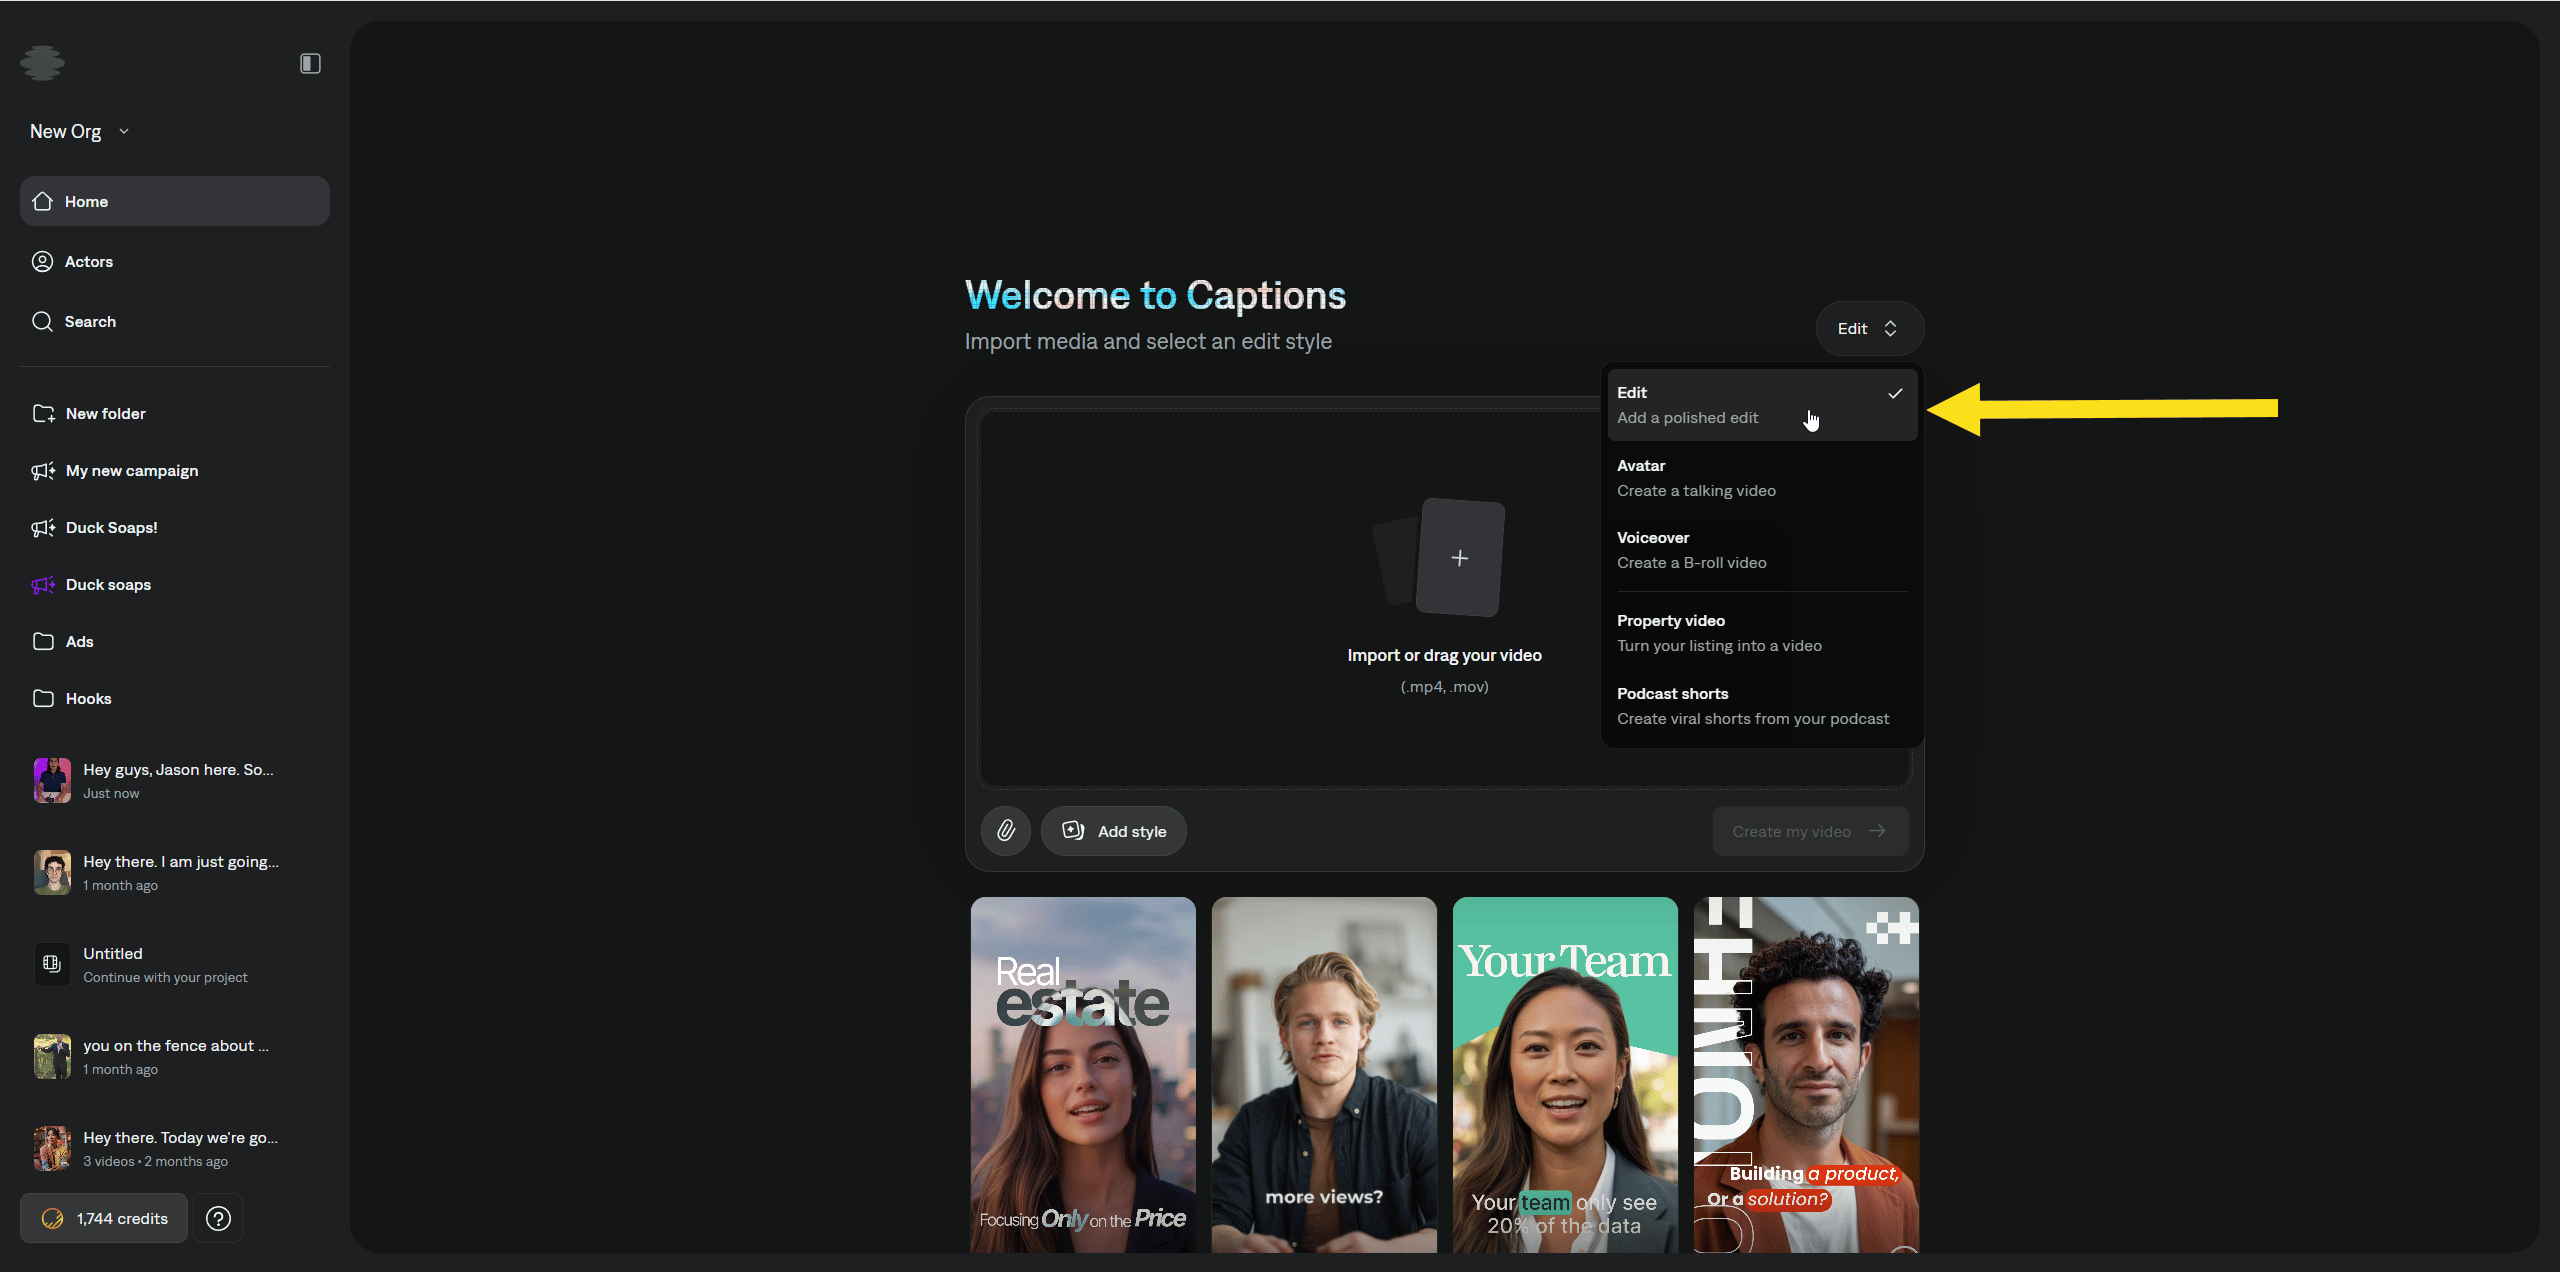The image size is (2560, 1272).
Task: Click 'Import media and select an edit style'
Action: click(x=1148, y=341)
